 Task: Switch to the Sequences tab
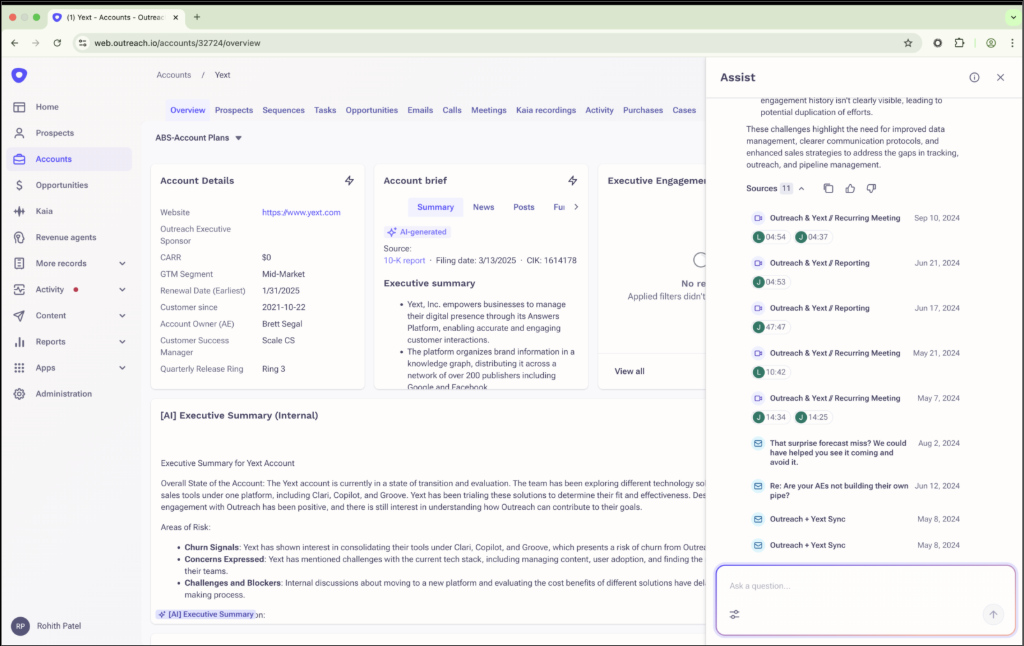click(283, 110)
